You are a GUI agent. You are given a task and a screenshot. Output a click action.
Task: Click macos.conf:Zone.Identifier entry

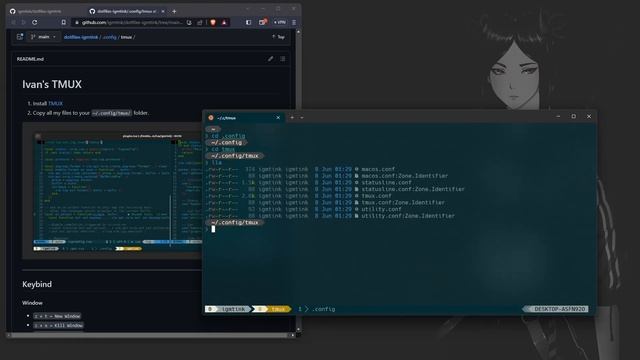(x=404, y=176)
